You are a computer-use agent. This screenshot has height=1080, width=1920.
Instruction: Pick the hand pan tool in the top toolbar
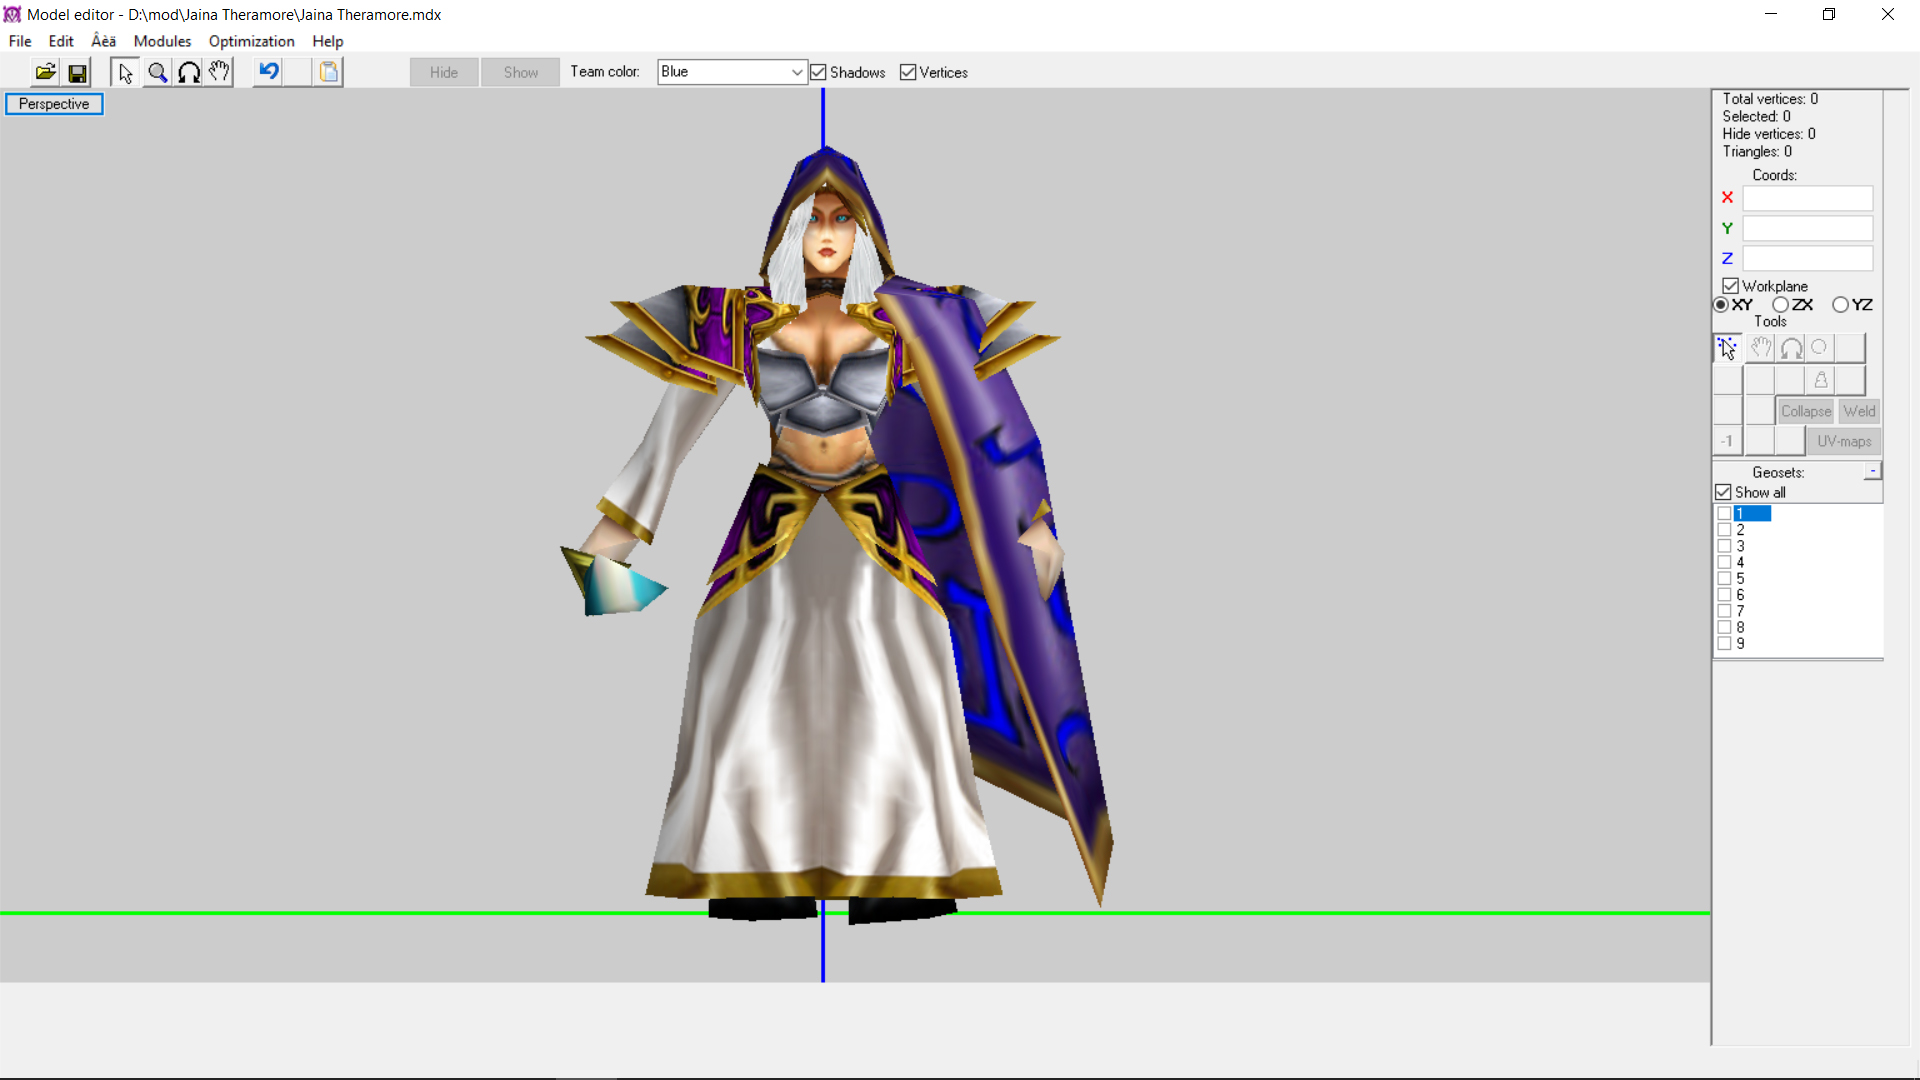point(219,72)
